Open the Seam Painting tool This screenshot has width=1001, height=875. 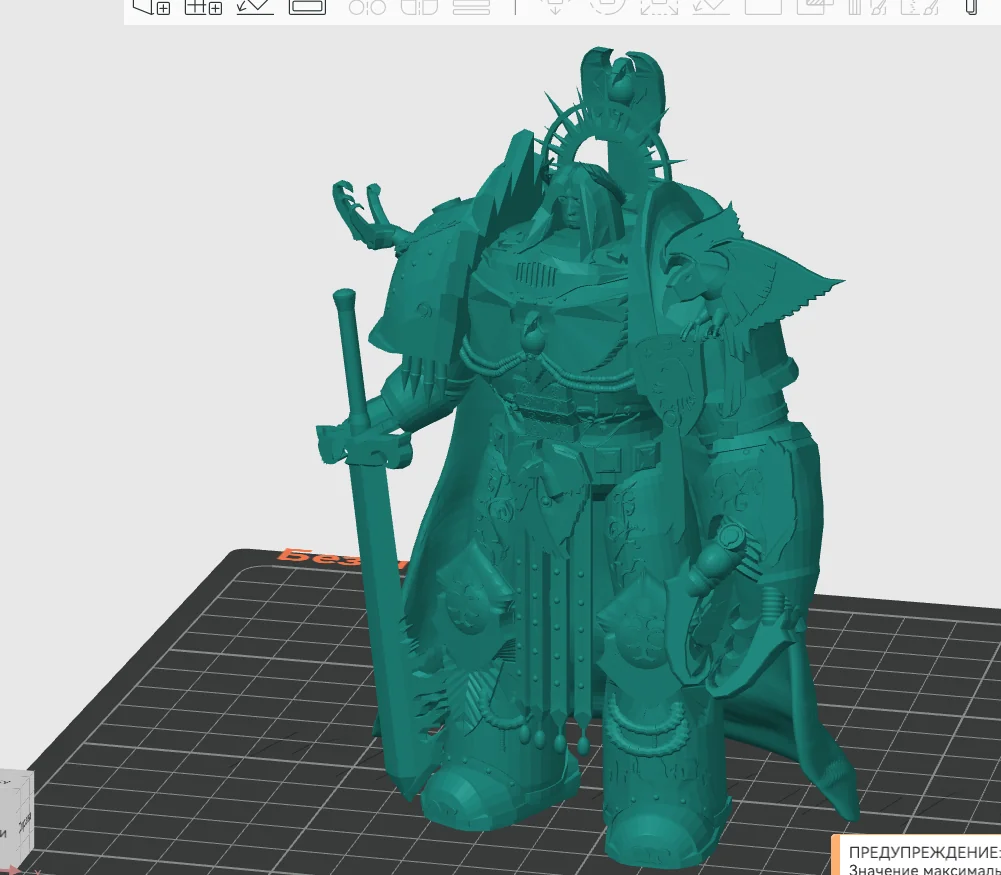[919, 7]
